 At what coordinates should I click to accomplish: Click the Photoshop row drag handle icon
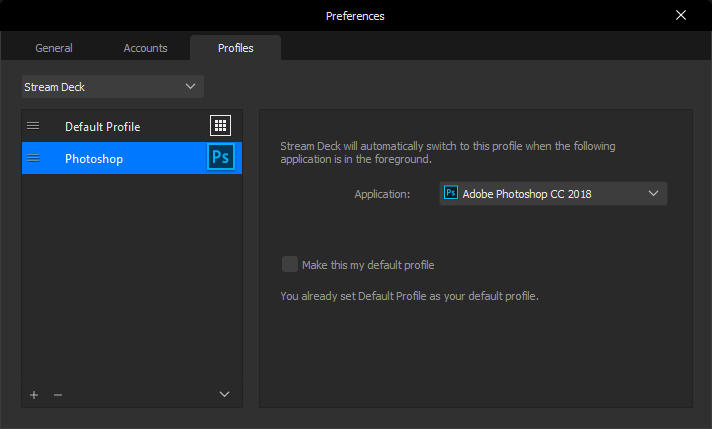tap(33, 158)
